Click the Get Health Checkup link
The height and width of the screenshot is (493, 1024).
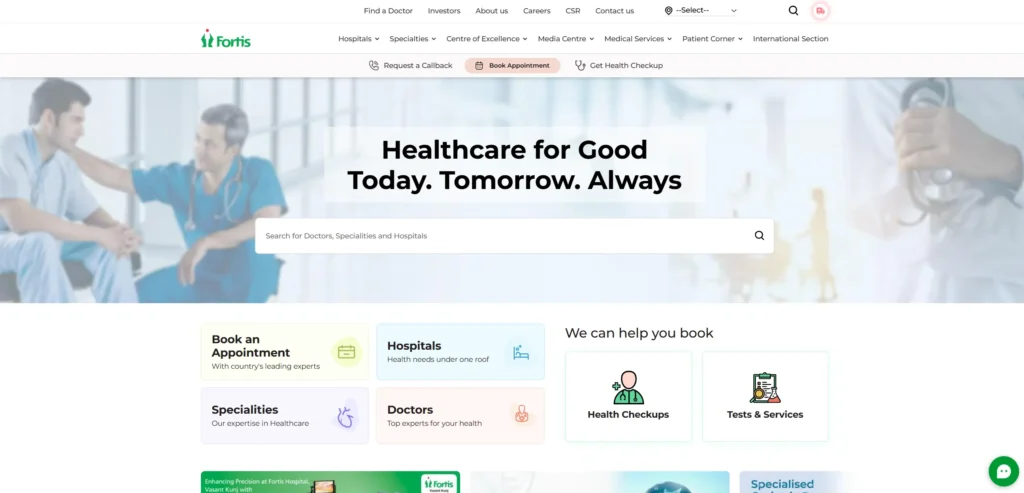(618, 65)
